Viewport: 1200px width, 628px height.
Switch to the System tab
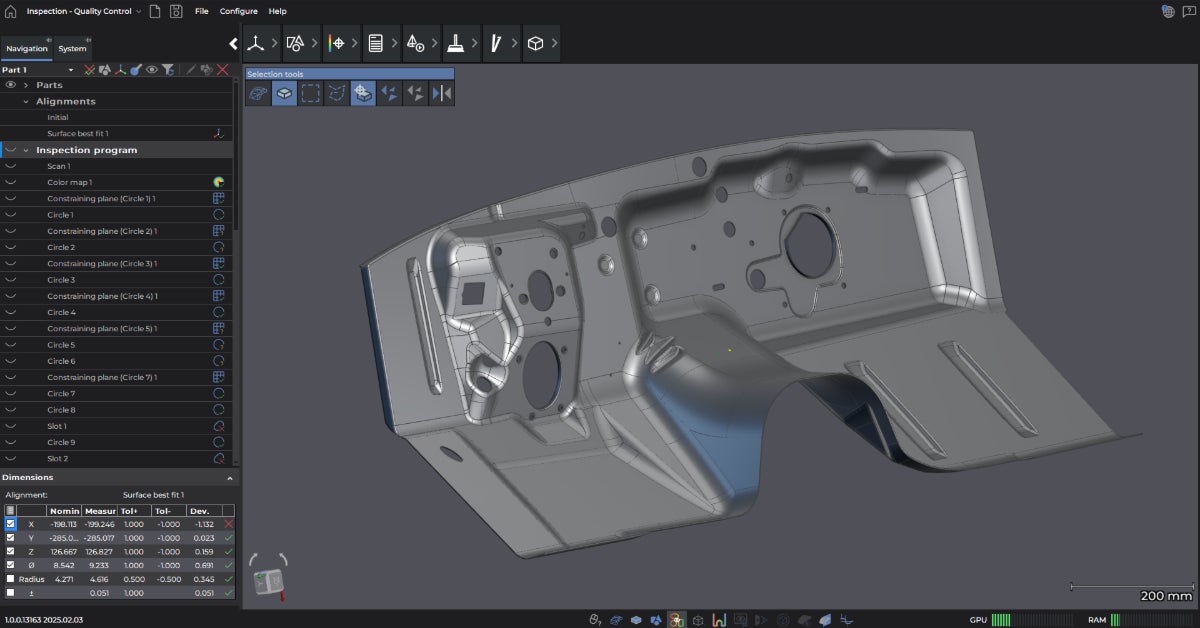pos(72,48)
